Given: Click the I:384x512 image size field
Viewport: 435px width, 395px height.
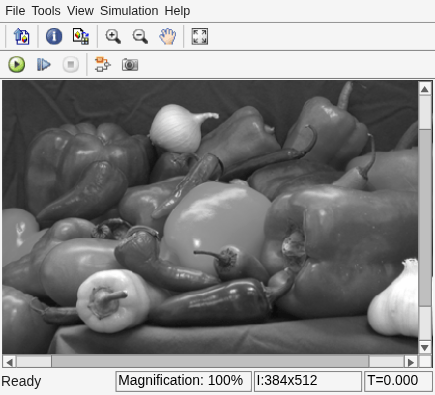Looking at the screenshot, I should tap(308, 381).
